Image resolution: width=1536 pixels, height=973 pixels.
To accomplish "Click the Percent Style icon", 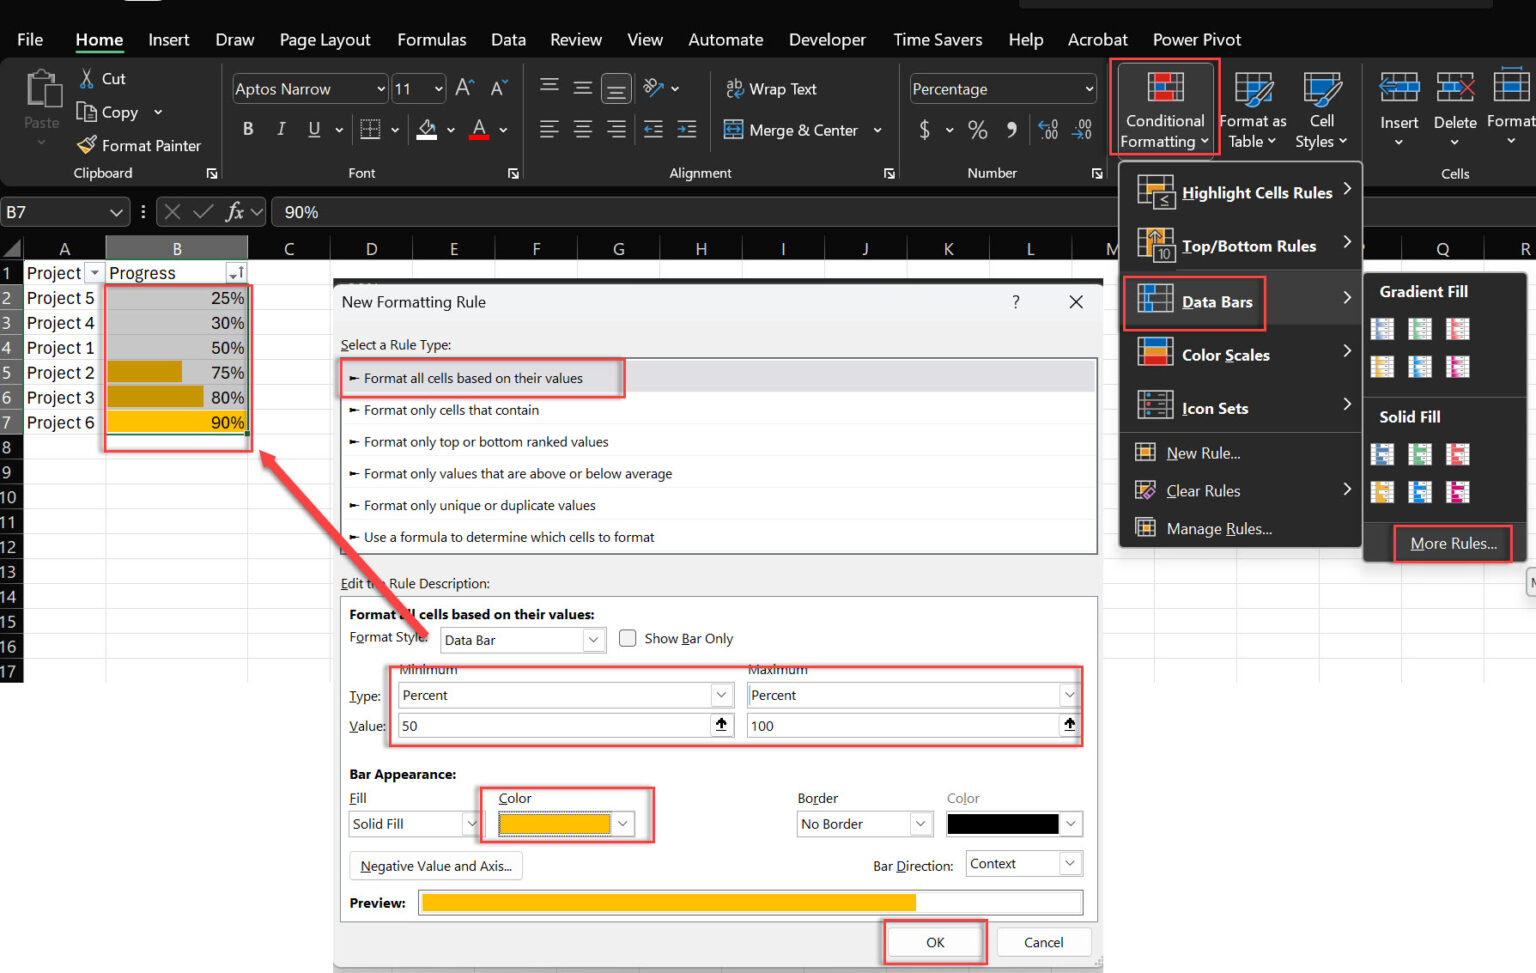I will click(978, 129).
